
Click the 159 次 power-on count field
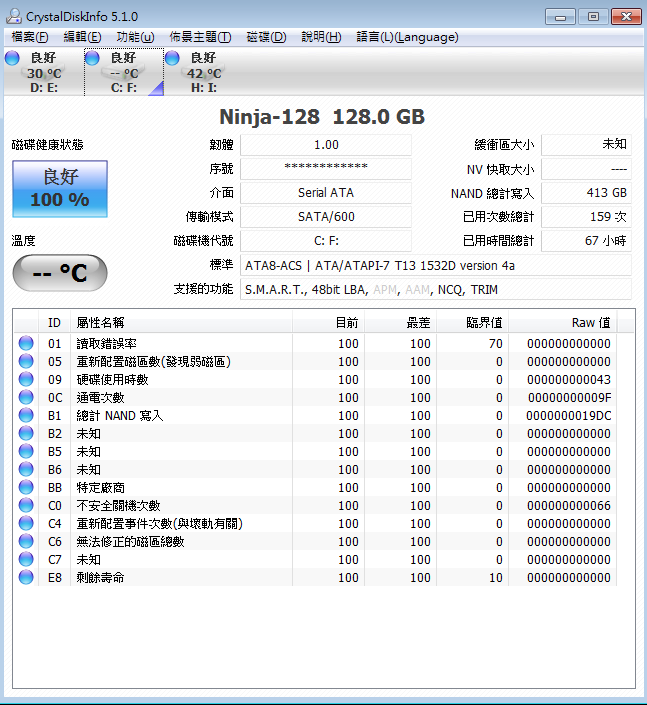[x=586, y=217]
